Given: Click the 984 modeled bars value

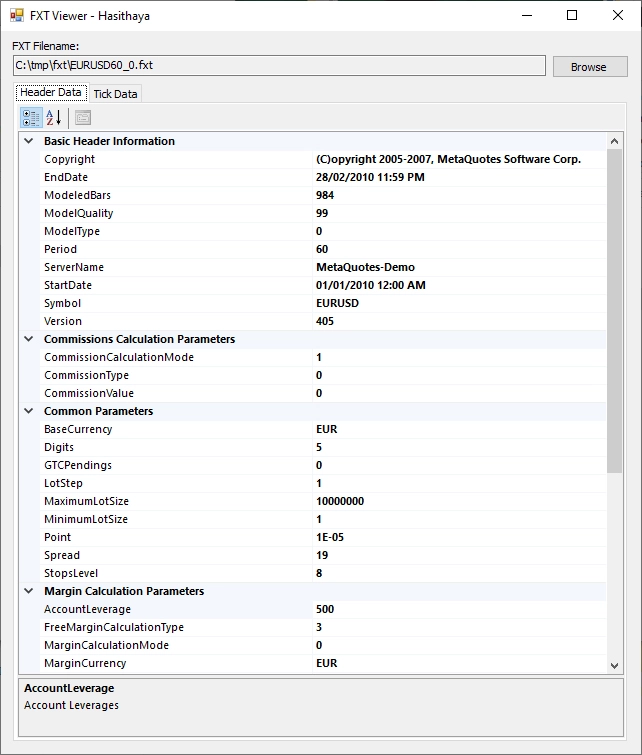Looking at the screenshot, I should pos(325,195).
